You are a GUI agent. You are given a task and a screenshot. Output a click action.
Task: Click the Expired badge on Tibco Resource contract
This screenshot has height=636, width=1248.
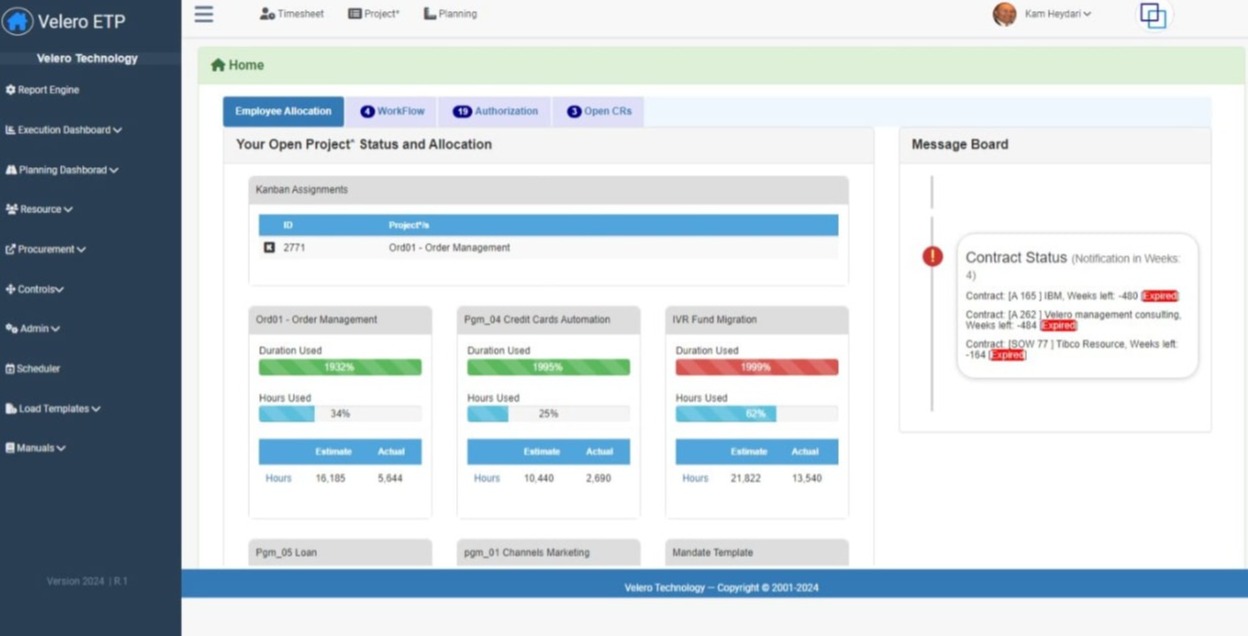click(x=1008, y=355)
